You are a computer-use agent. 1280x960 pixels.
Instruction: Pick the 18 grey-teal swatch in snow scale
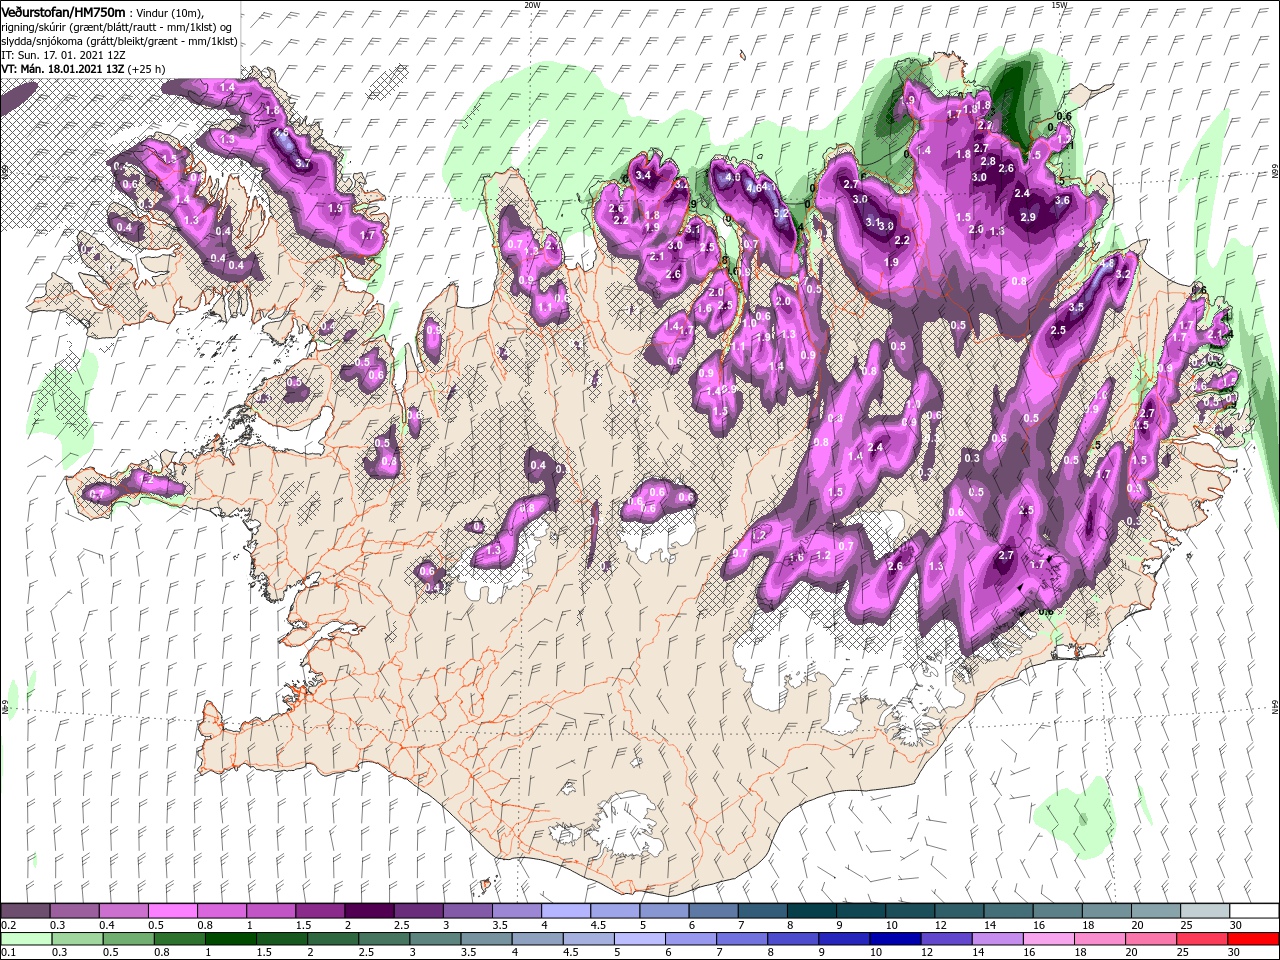(1105, 911)
